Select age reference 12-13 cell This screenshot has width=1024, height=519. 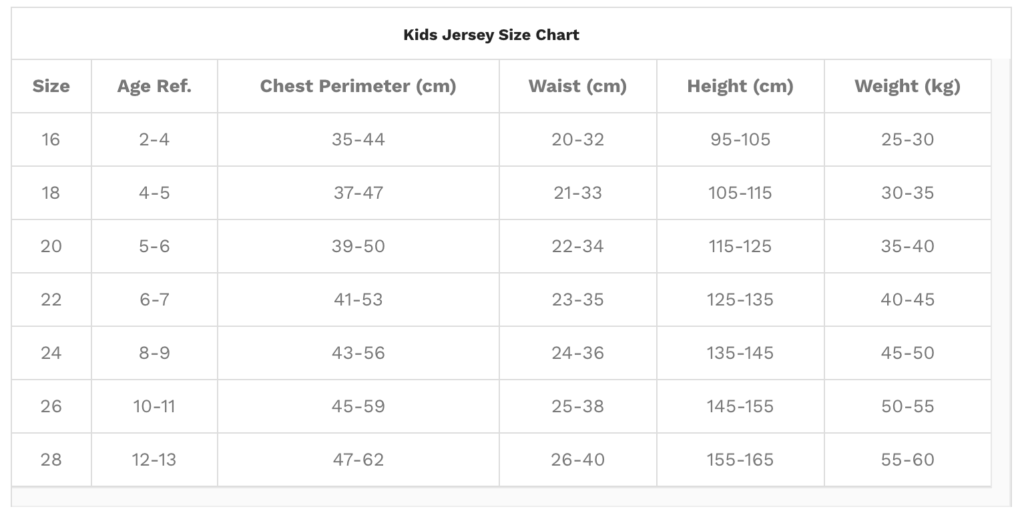point(154,460)
